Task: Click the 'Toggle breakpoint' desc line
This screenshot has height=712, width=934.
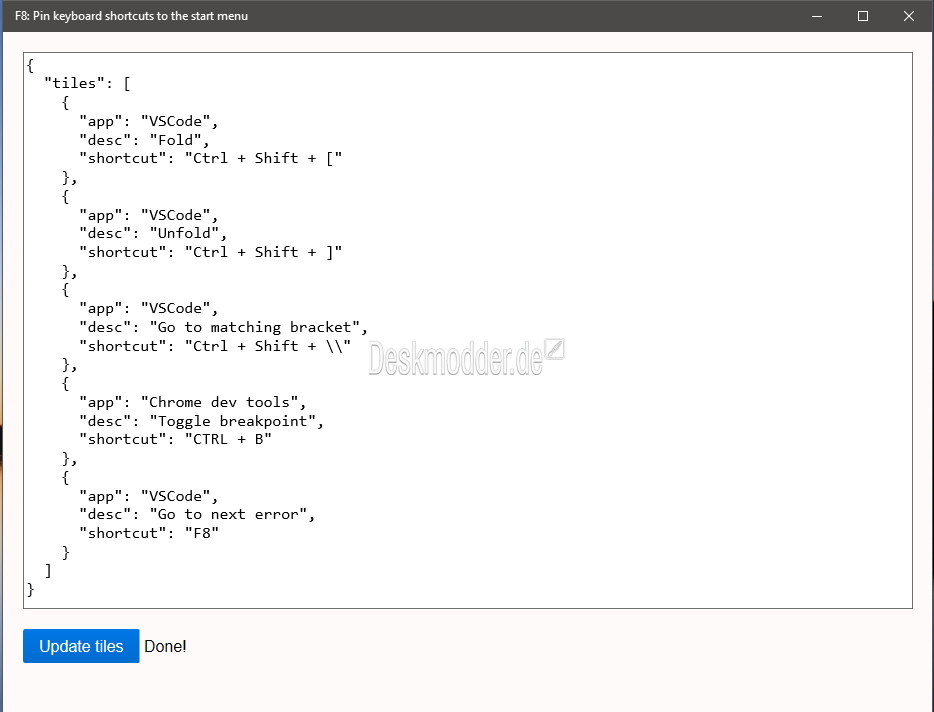Action: tap(201, 421)
